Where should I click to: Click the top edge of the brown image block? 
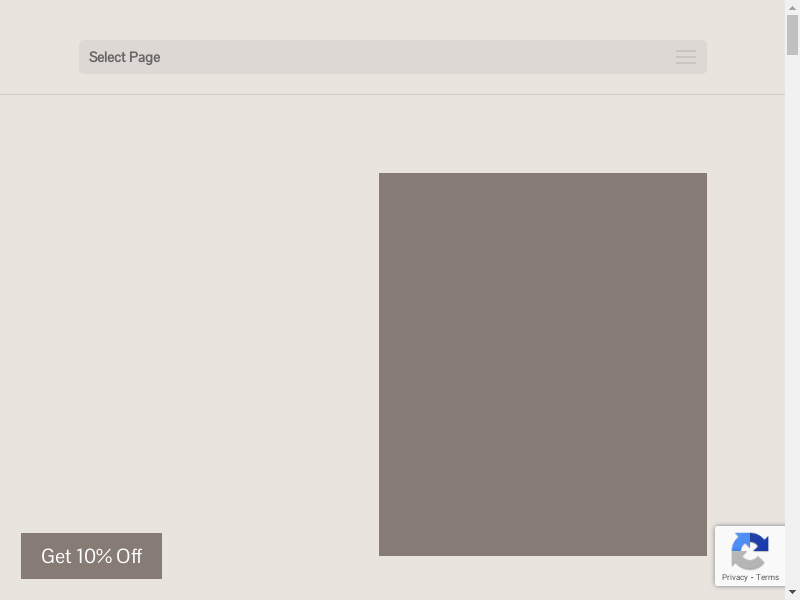(x=542, y=175)
